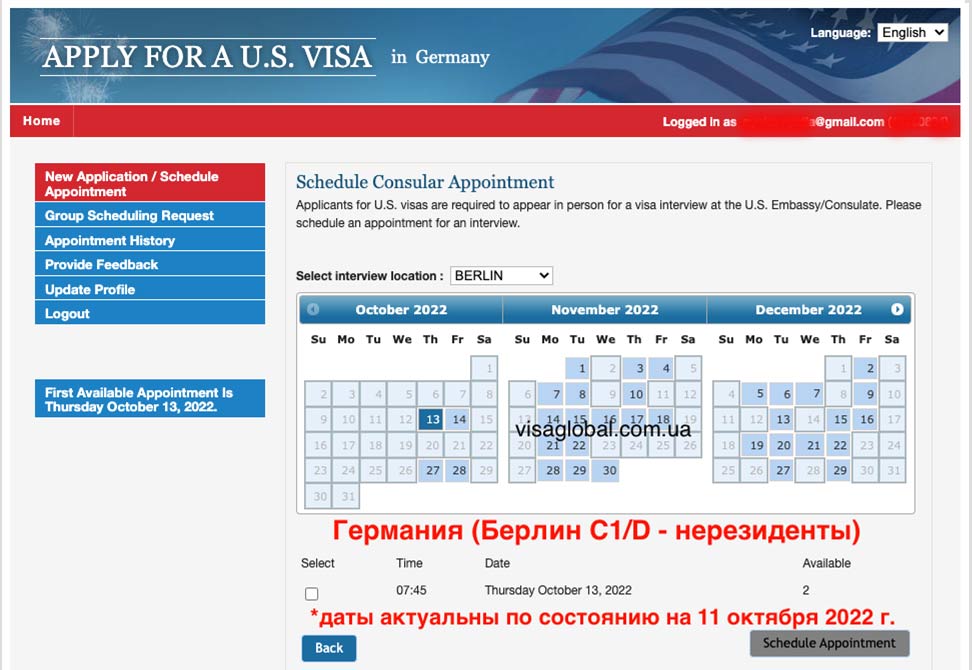Click the 'Thursday October 13, 2022' date text
972x670 pixels.
coord(558,590)
